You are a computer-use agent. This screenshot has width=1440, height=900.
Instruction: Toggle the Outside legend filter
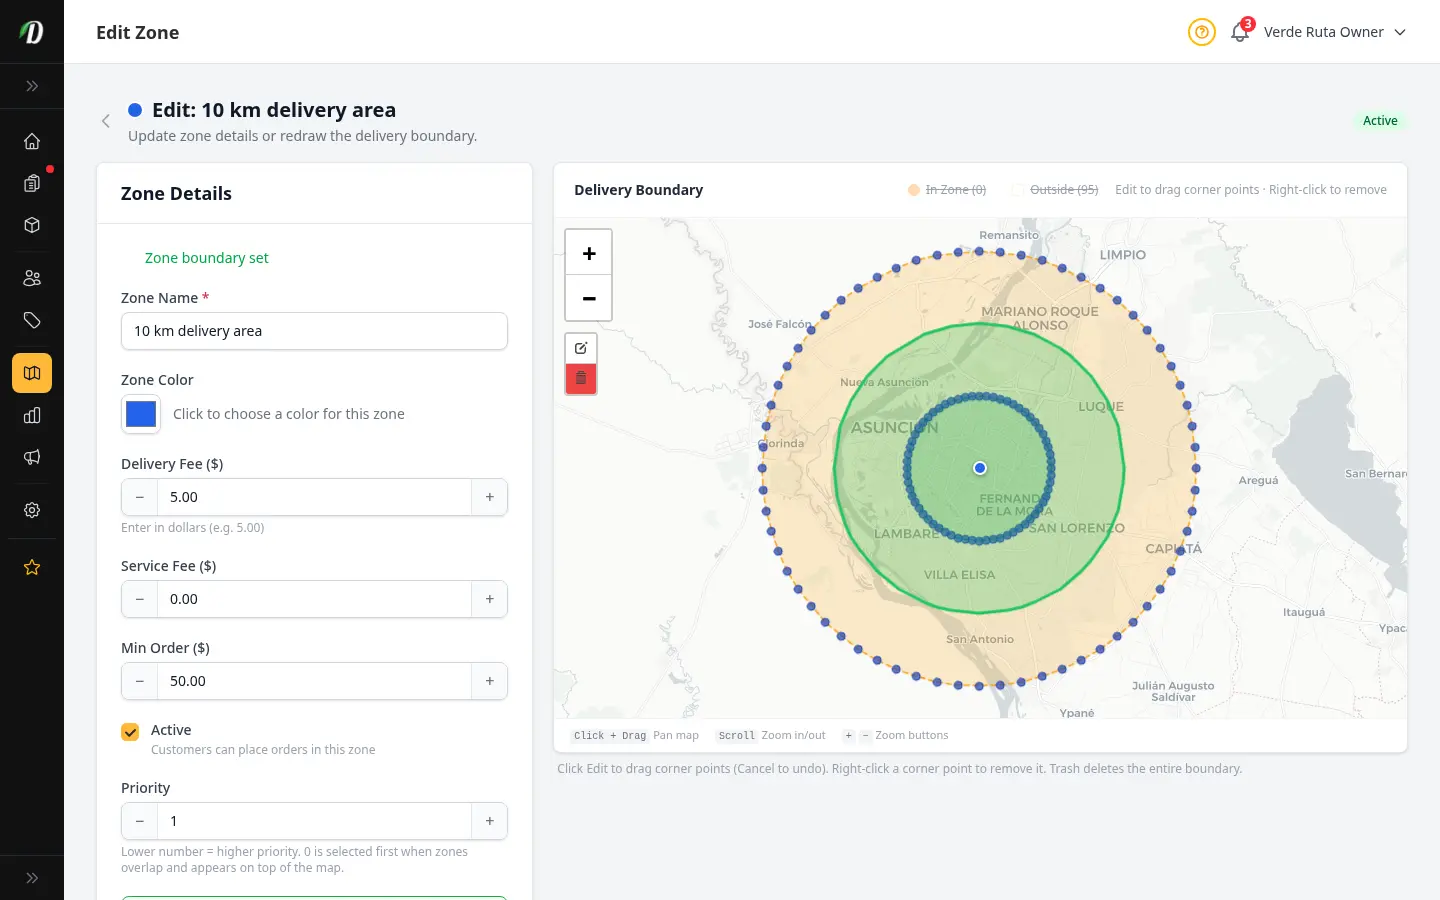(1055, 190)
